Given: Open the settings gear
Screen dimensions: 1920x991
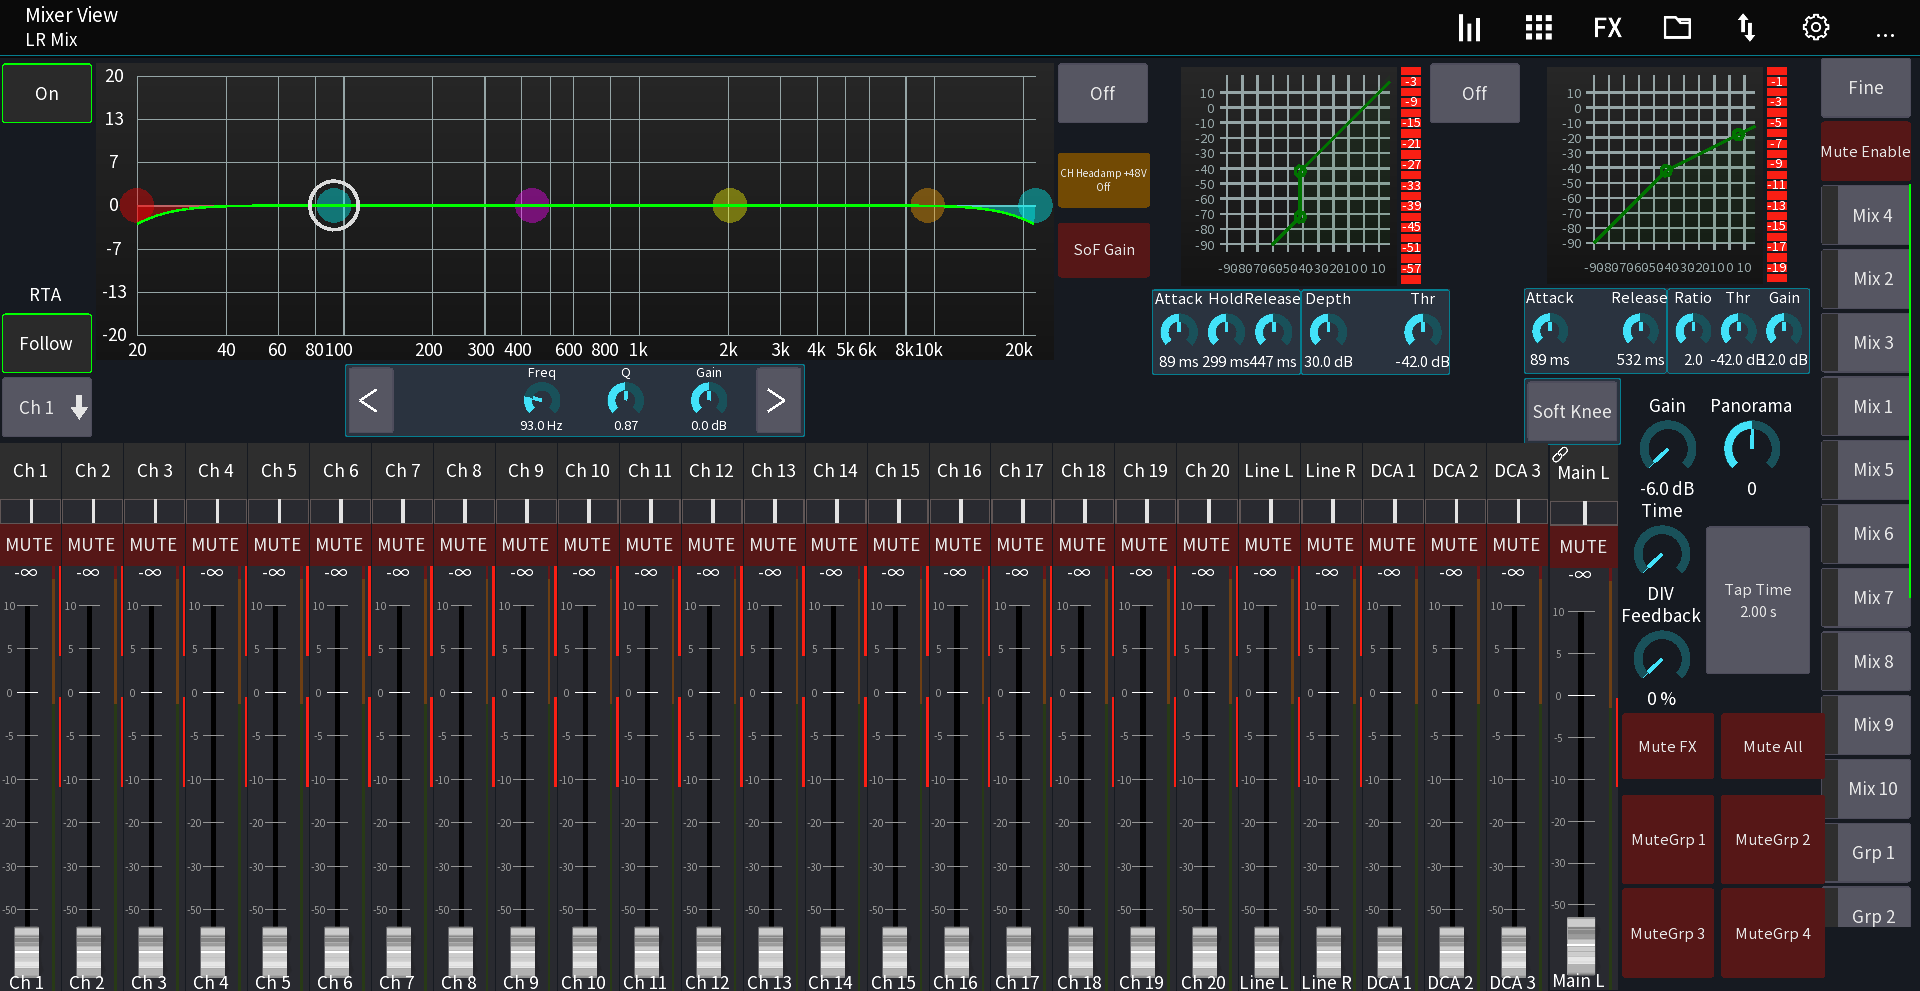Looking at the screenshot, I should coord(1815,27).
